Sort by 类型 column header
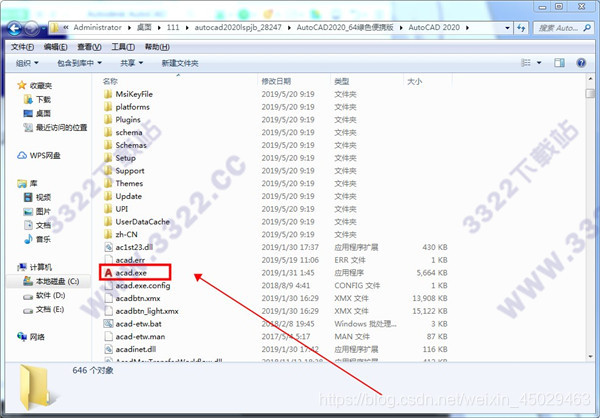Image resolution: width=600 pixels, height=418 pixels. 342,81
